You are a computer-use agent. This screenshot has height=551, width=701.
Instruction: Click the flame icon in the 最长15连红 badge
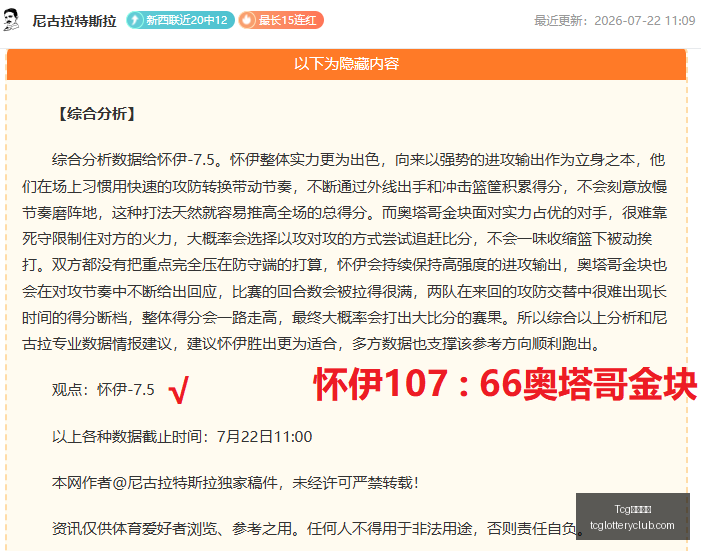pyautogui.click(x=247, y=20)
